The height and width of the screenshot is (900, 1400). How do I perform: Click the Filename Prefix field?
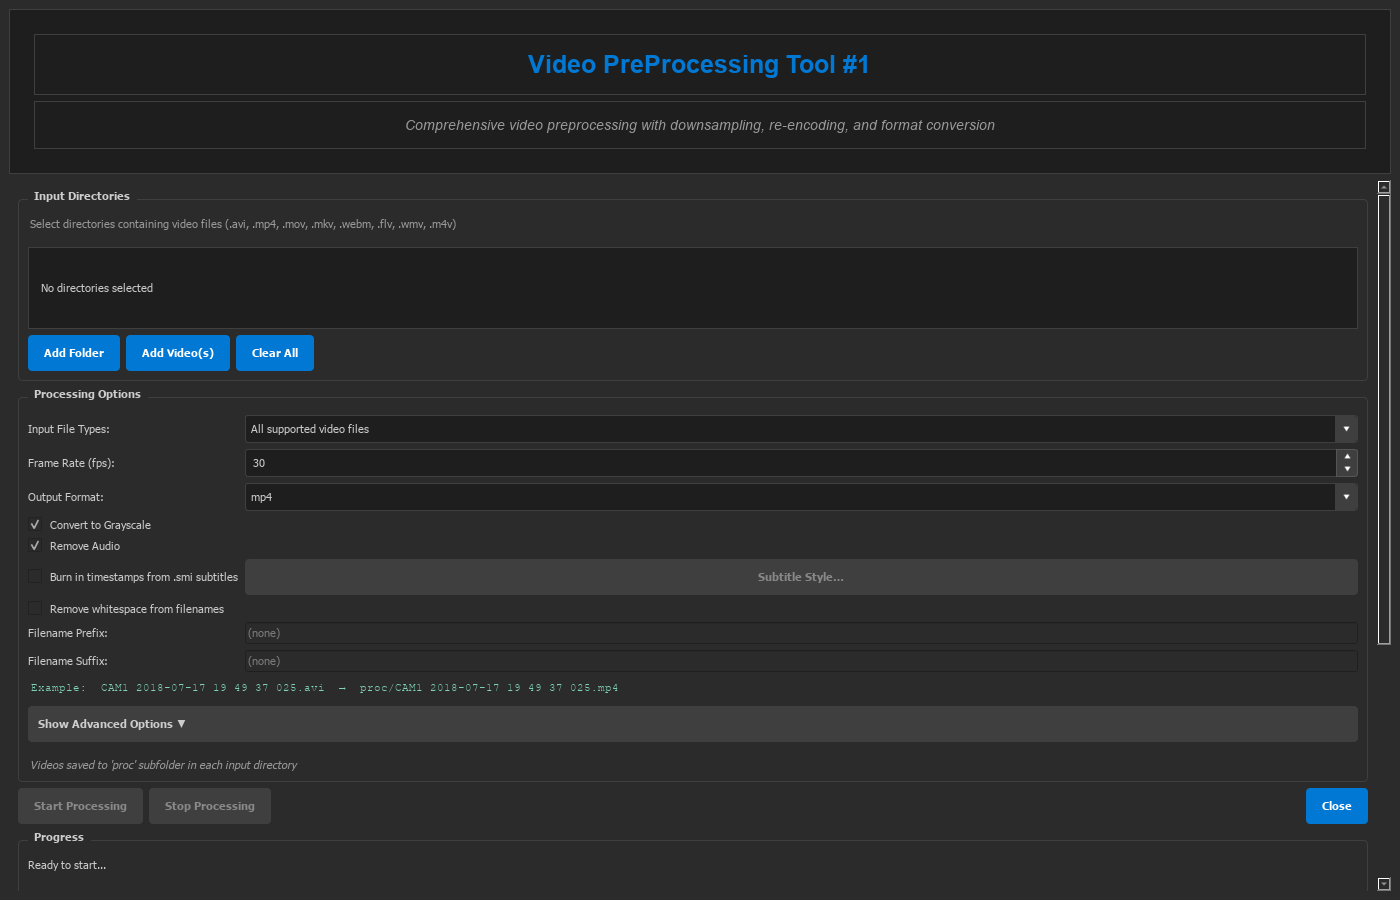click(x=801, y=633)
